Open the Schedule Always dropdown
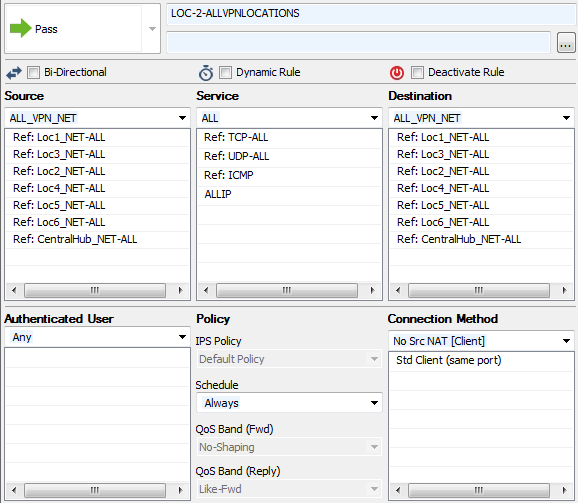Screen dimensions: 578x503 289,402
